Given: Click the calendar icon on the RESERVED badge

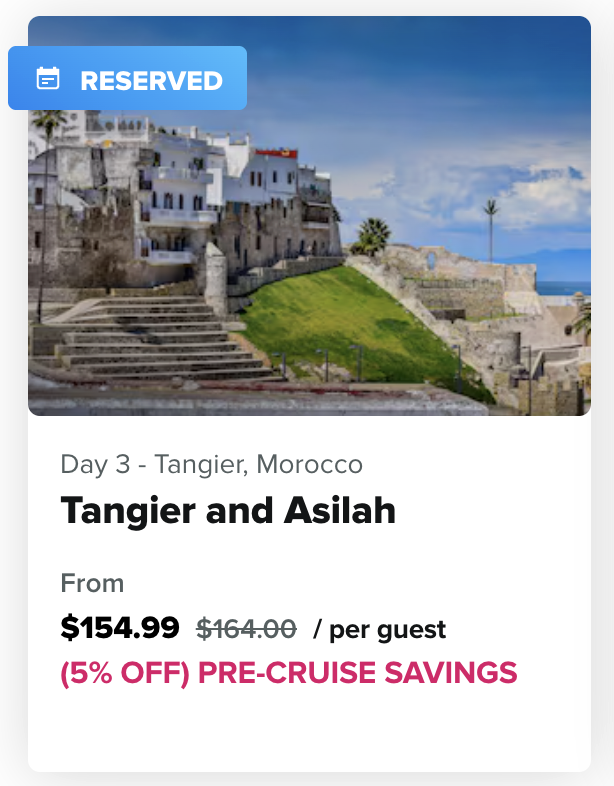Looking at the screenshot, I should [x=48, y=79].
